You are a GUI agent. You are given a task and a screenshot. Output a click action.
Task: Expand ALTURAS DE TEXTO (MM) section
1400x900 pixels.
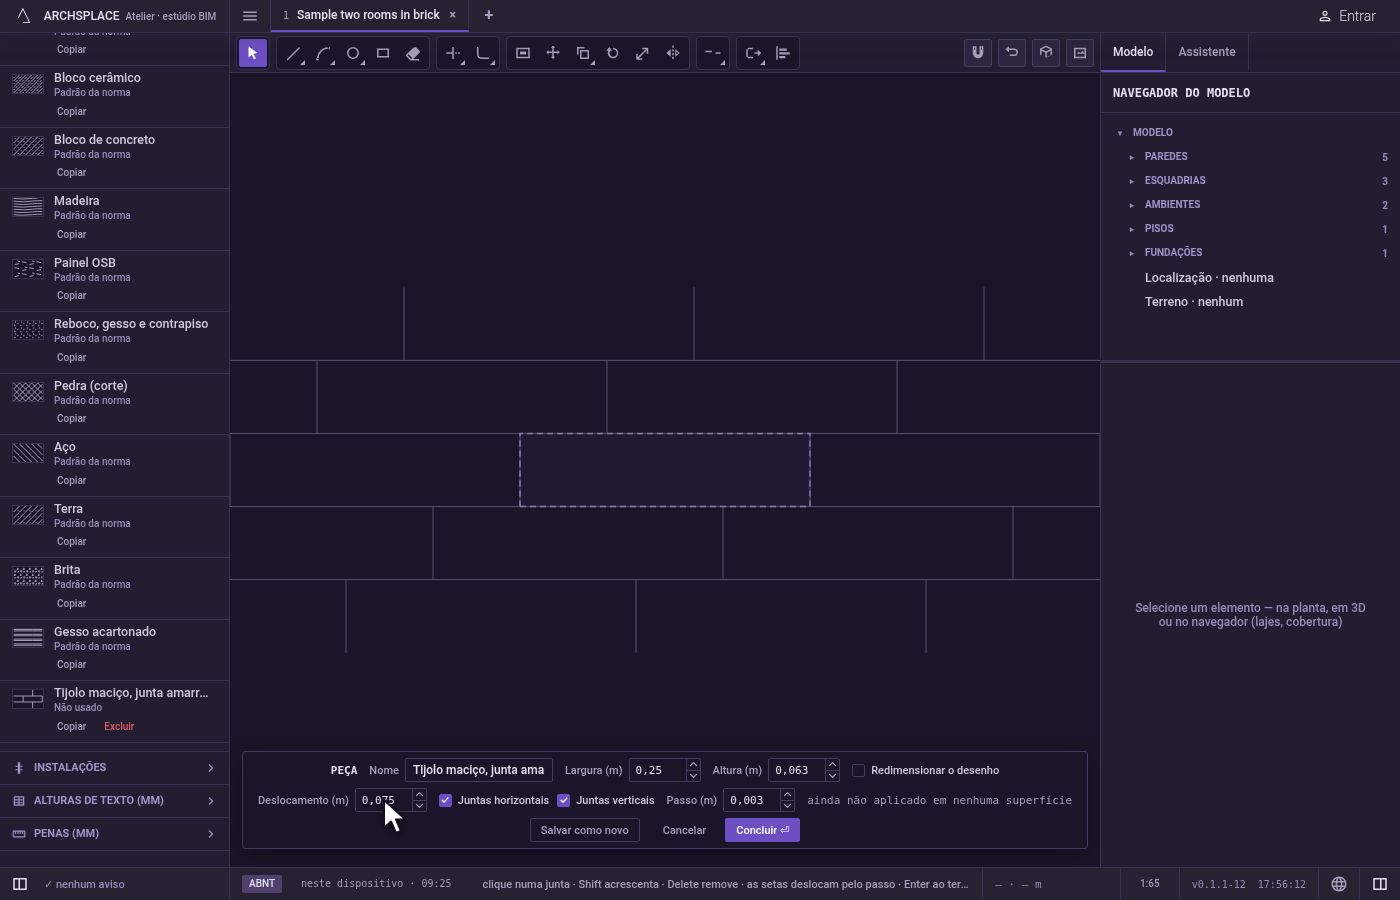click(114, 801)
